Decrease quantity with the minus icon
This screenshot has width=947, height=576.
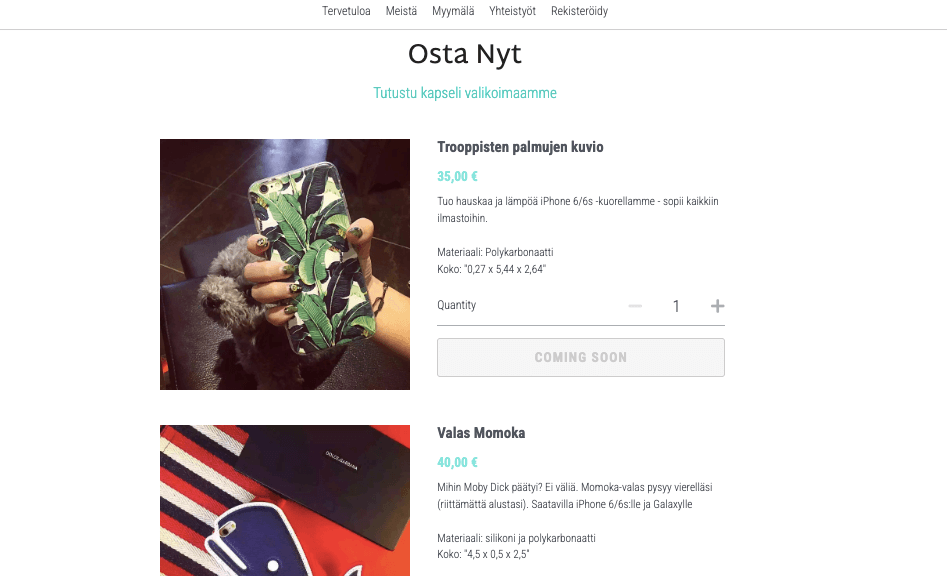pos(635,306)
